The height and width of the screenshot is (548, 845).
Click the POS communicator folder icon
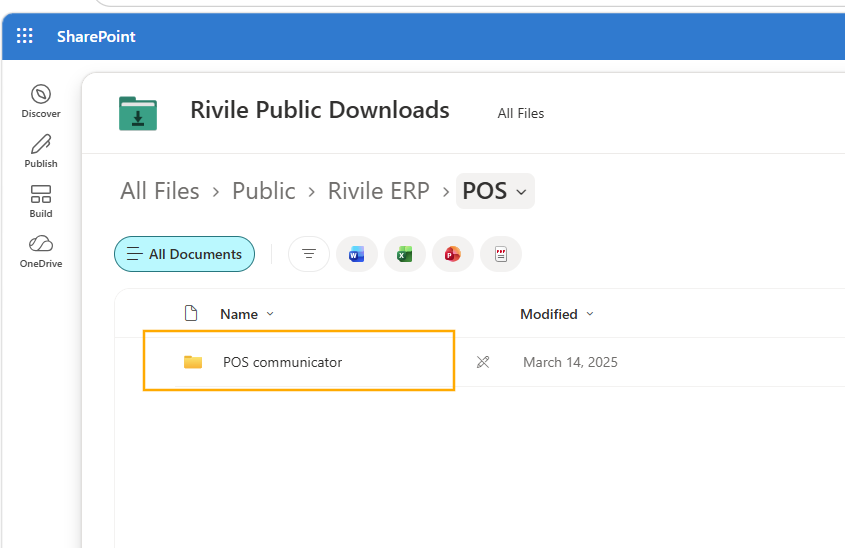tap(193, 362)
